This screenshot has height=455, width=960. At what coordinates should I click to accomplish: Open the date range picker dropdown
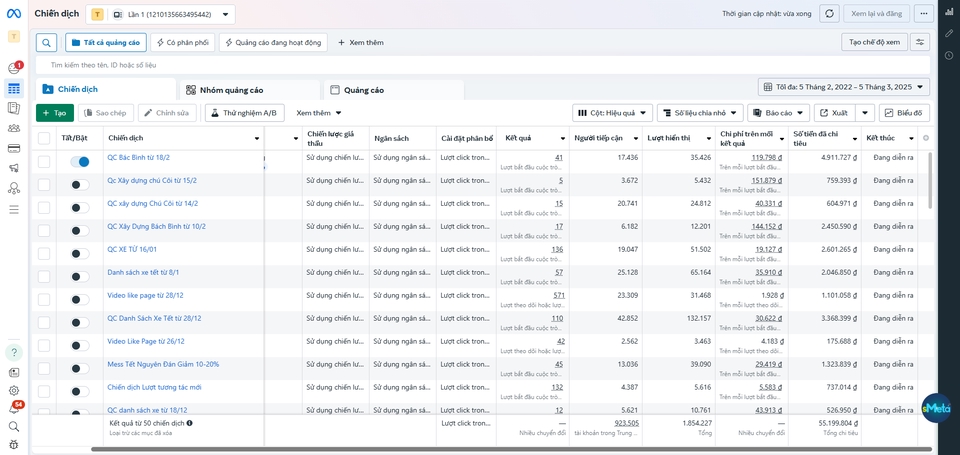[844, 88]
